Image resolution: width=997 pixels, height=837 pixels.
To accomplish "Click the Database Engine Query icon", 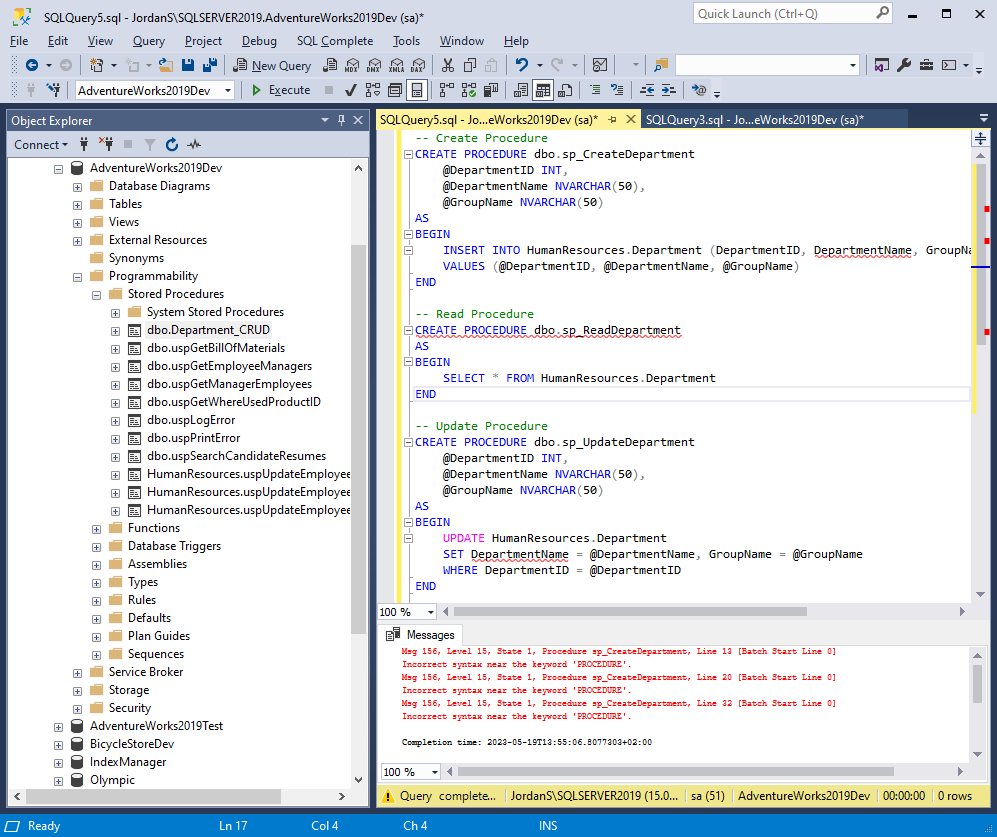I will tap(330, 65).
